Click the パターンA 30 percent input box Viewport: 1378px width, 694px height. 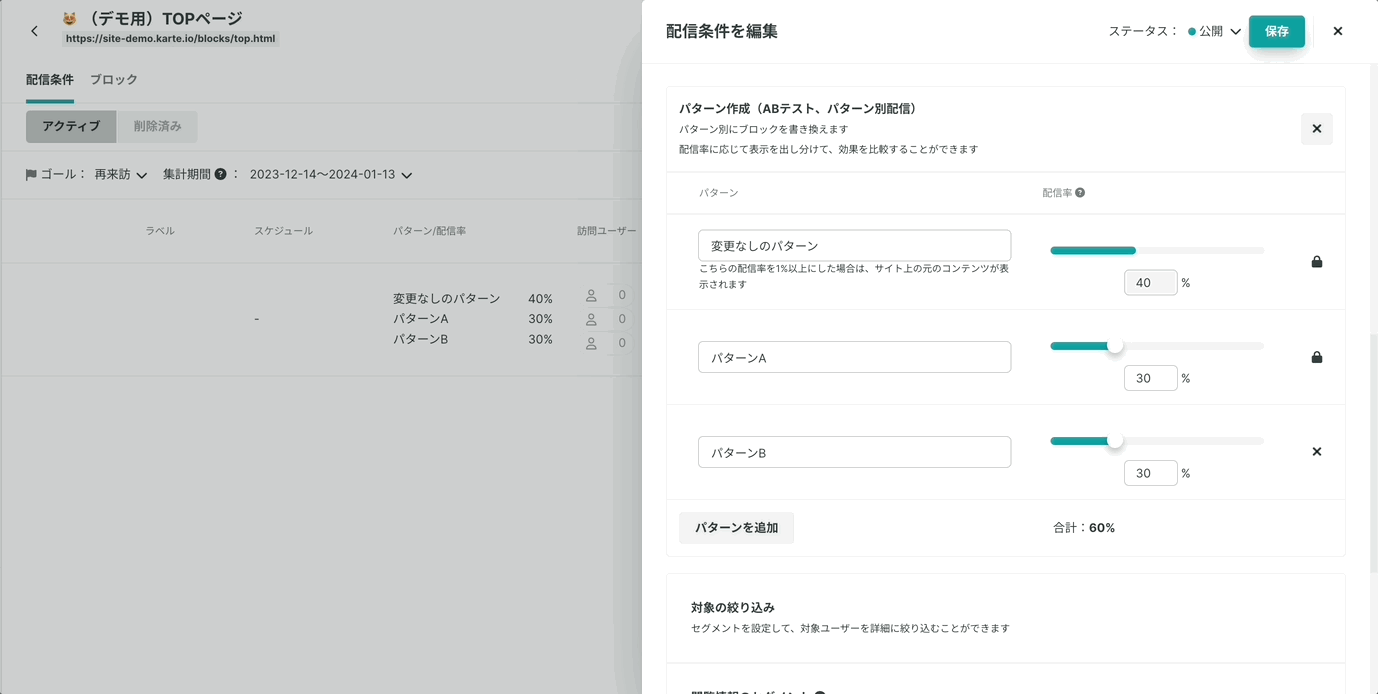pos(1150,378)
